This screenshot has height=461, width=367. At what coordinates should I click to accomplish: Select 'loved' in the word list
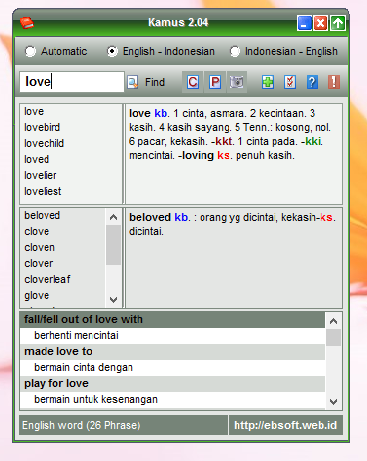(37, 159)
